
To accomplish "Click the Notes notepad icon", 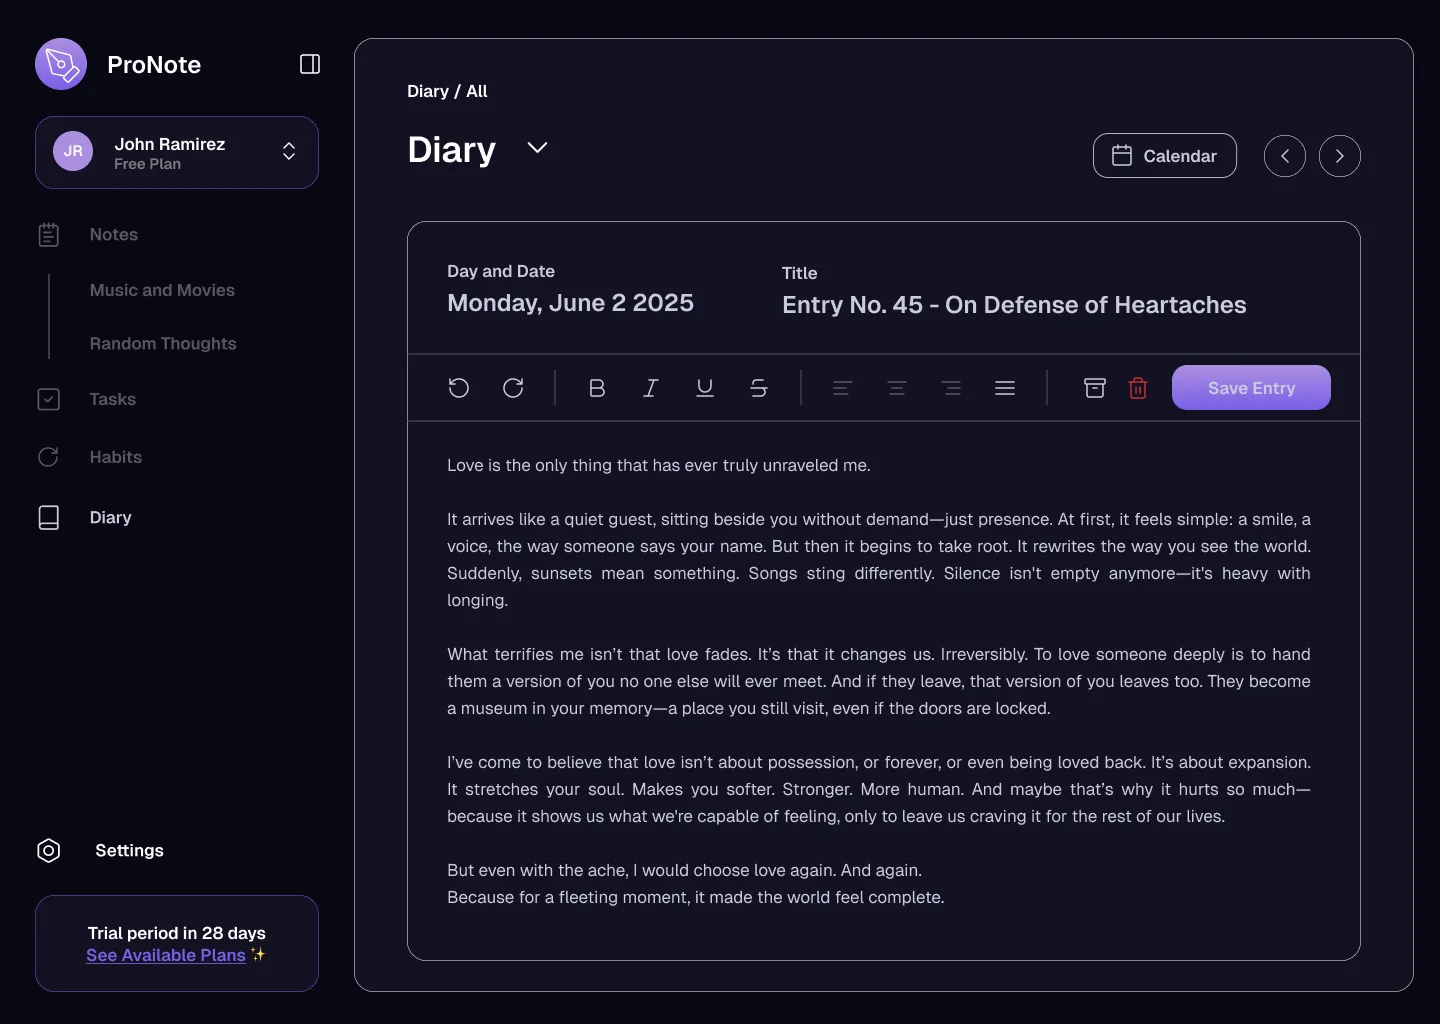I will click(49, 235).
